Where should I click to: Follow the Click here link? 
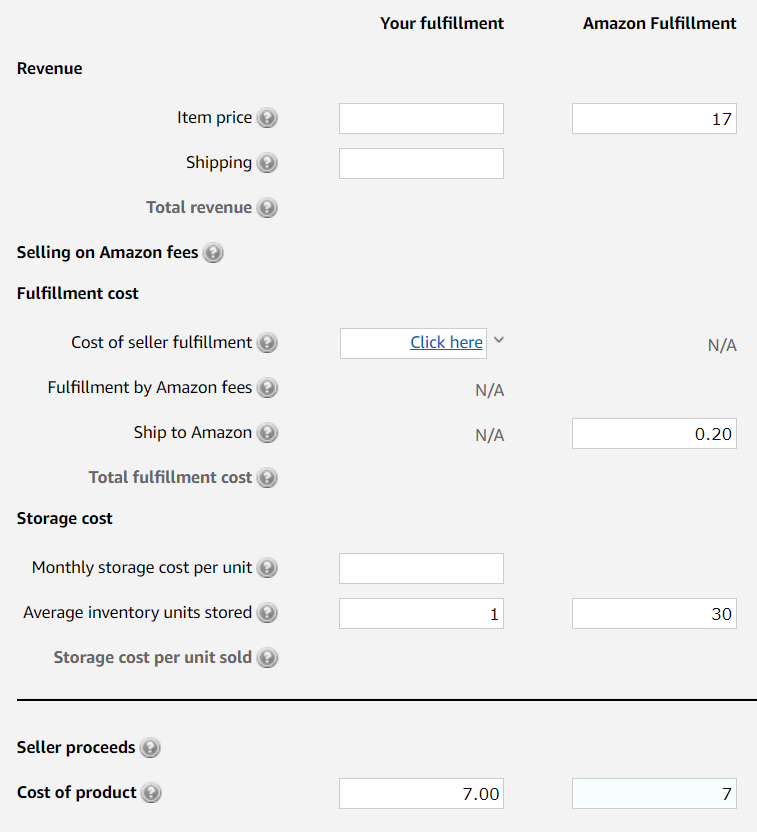pos(446,342)
